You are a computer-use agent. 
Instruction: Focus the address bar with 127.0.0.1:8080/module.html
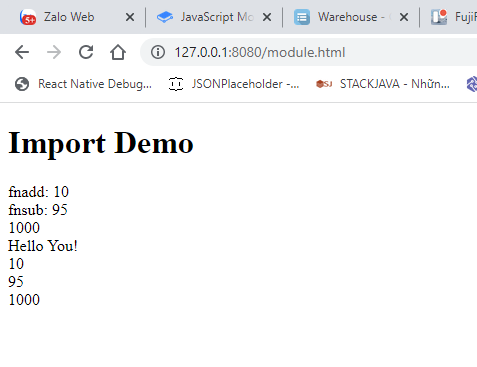pyautogui.click(x=260, y=53)
